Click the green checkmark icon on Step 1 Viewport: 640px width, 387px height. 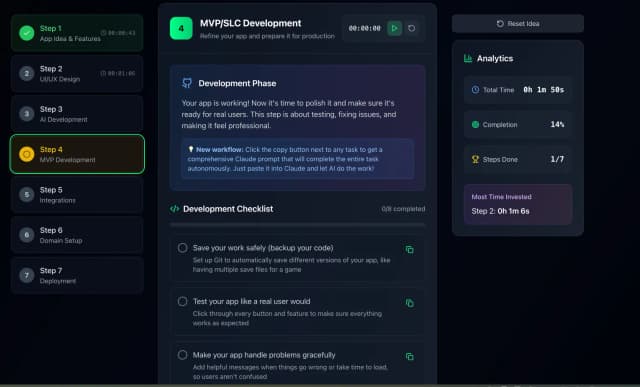pyautogui.click(x=27, y=33)
